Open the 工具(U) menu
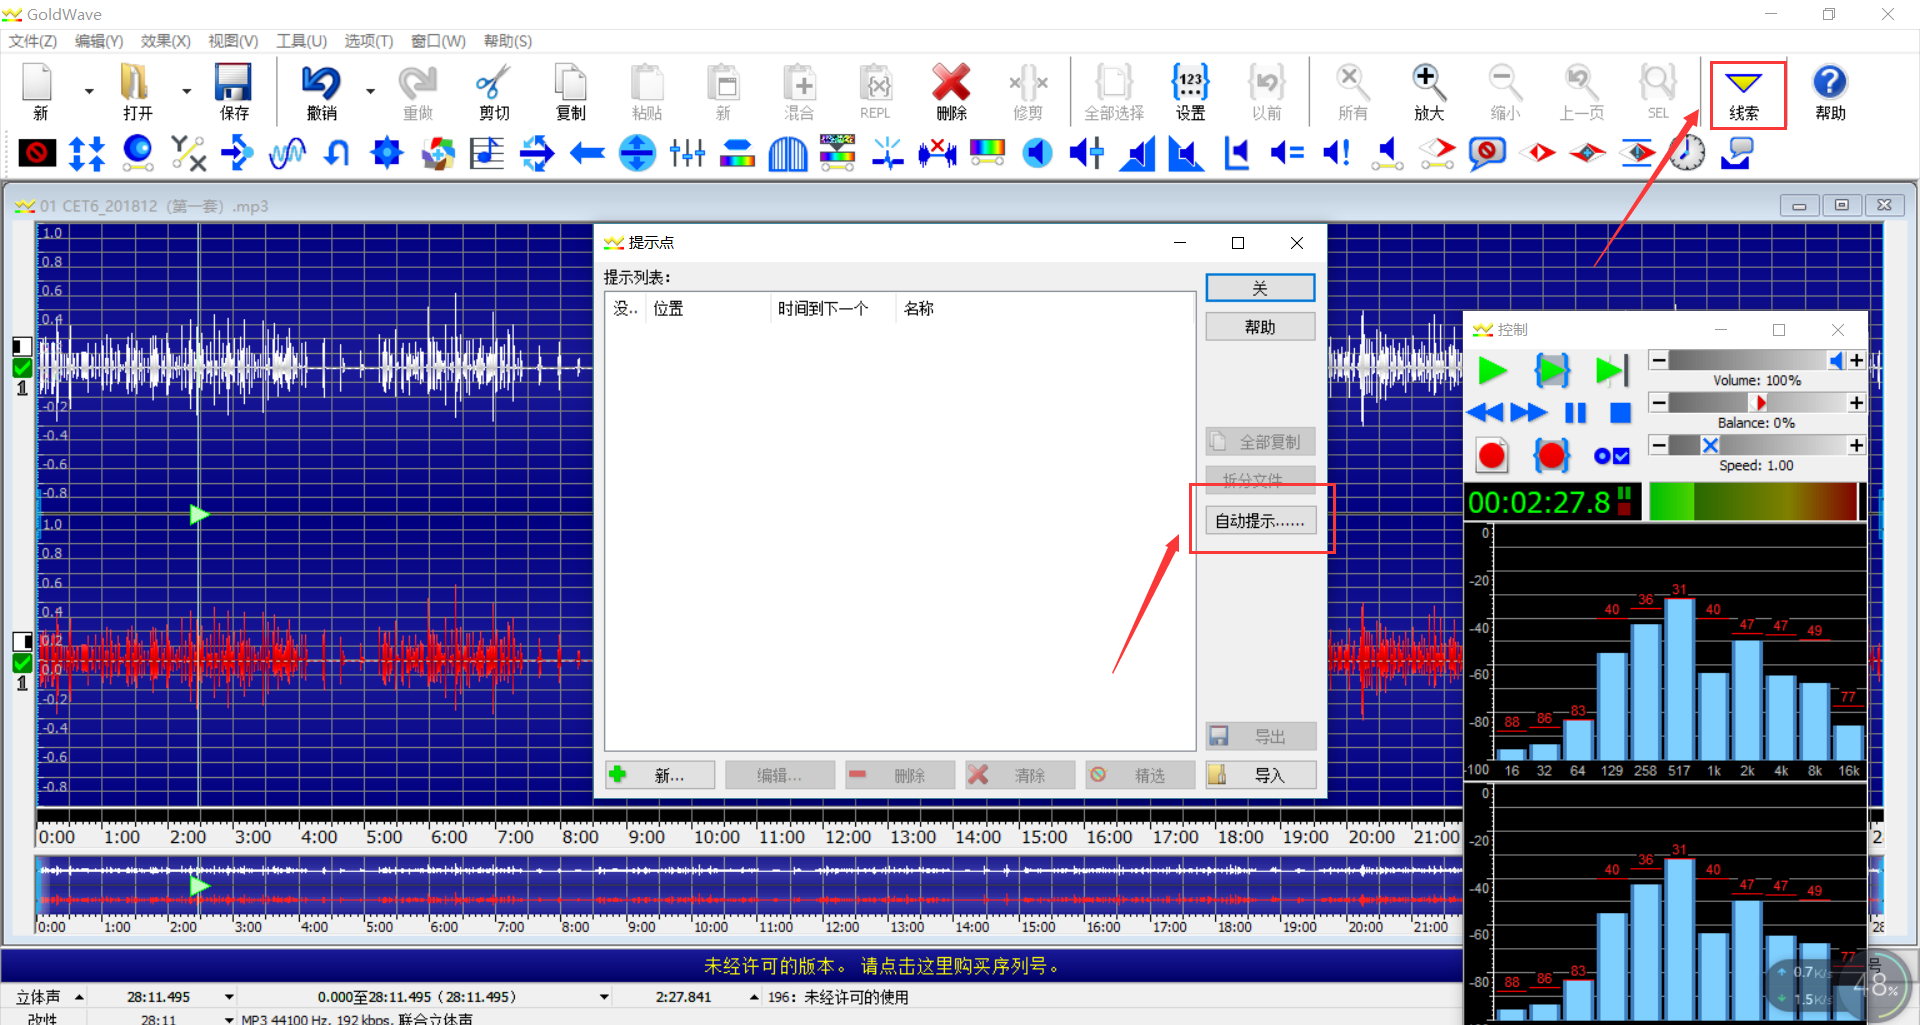Image resolution: width=1920 pixels, height=1025 pixels. [x=301, y=41]
